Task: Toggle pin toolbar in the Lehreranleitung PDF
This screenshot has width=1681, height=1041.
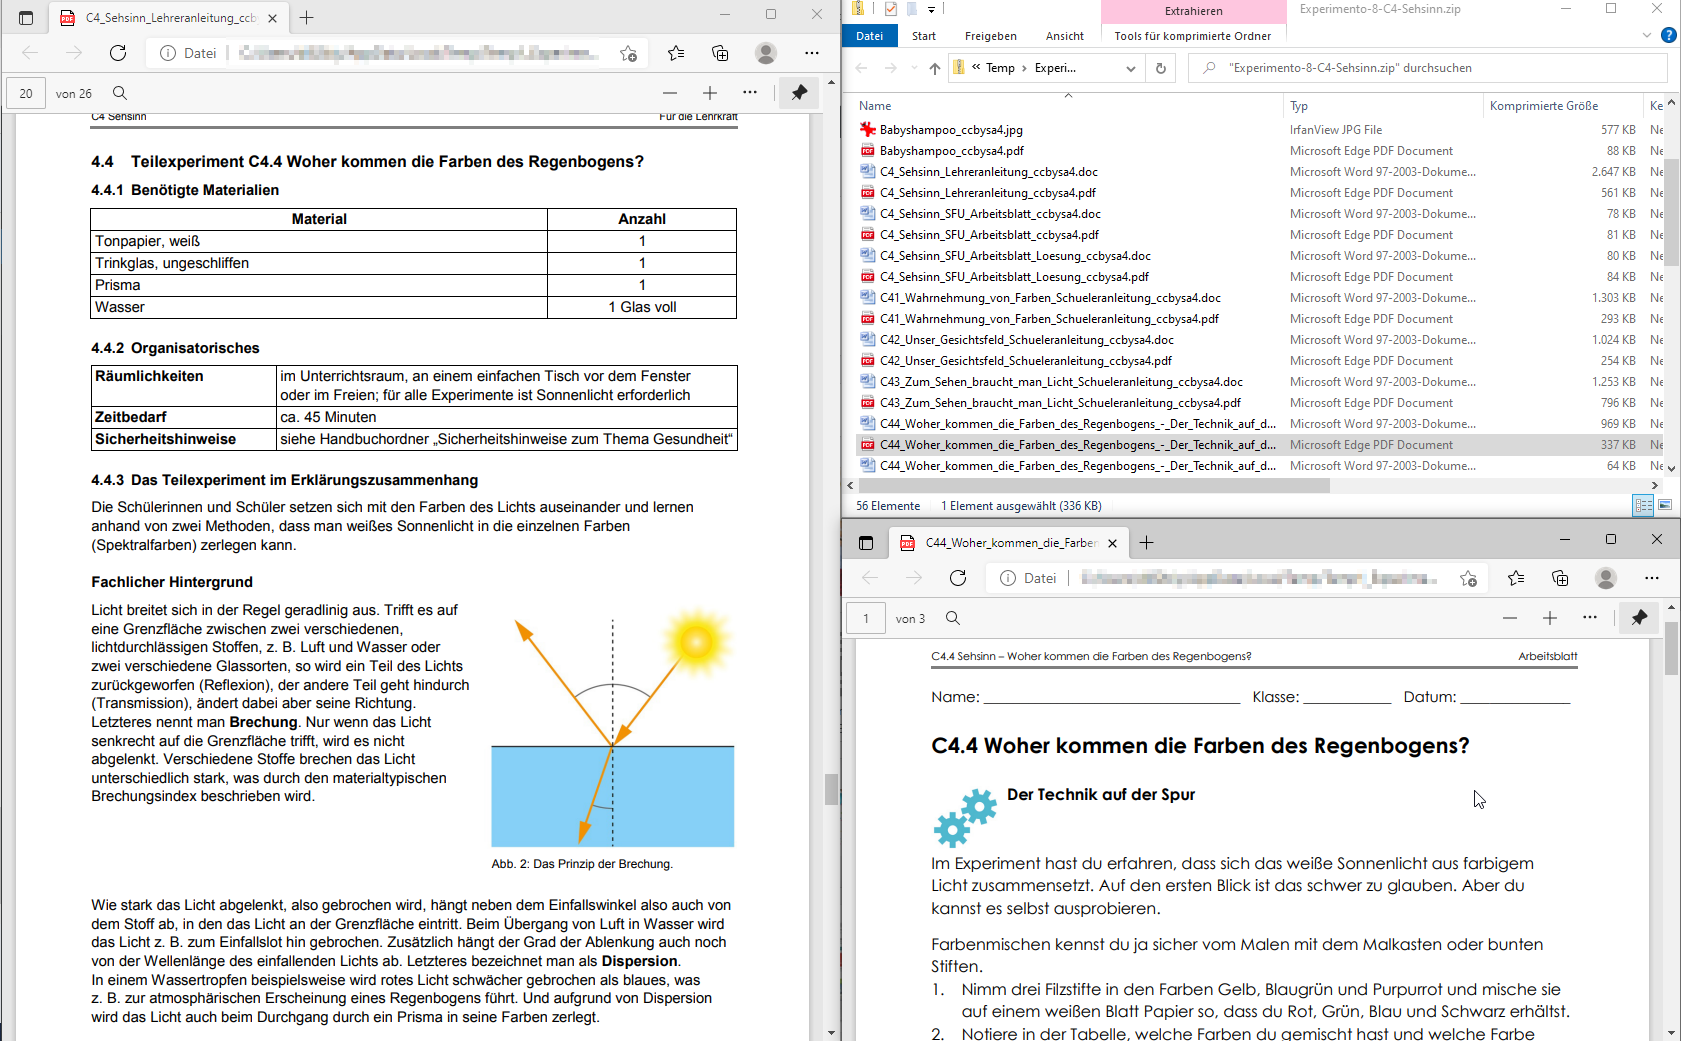Action: [799, 93]
